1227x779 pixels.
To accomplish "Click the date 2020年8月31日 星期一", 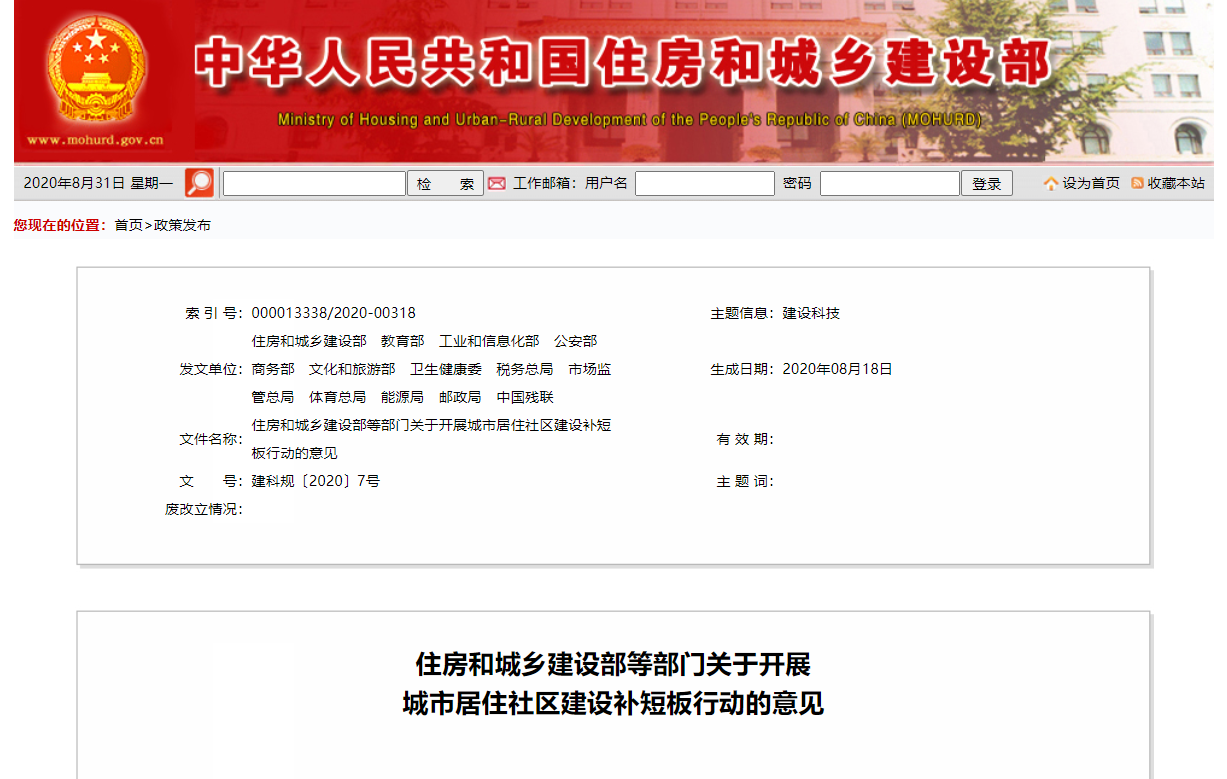I will point(98,184).
